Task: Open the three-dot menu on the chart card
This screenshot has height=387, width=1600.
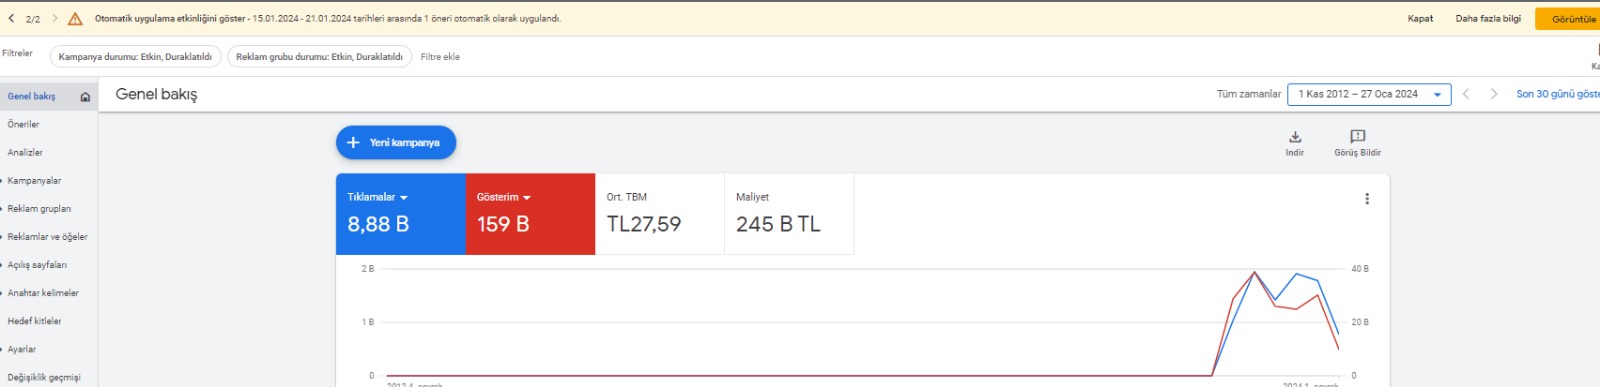Action: 1367,199
